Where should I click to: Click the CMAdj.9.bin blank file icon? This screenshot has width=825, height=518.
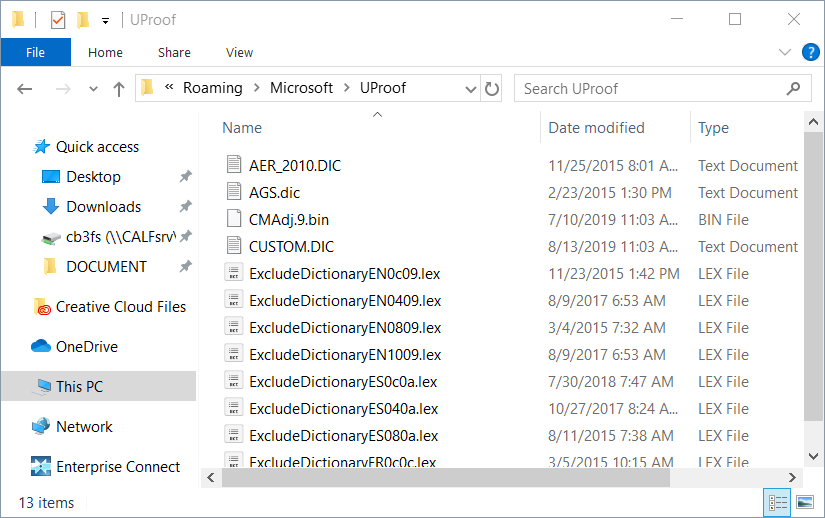pyautogui.click(x=234, y=218)
